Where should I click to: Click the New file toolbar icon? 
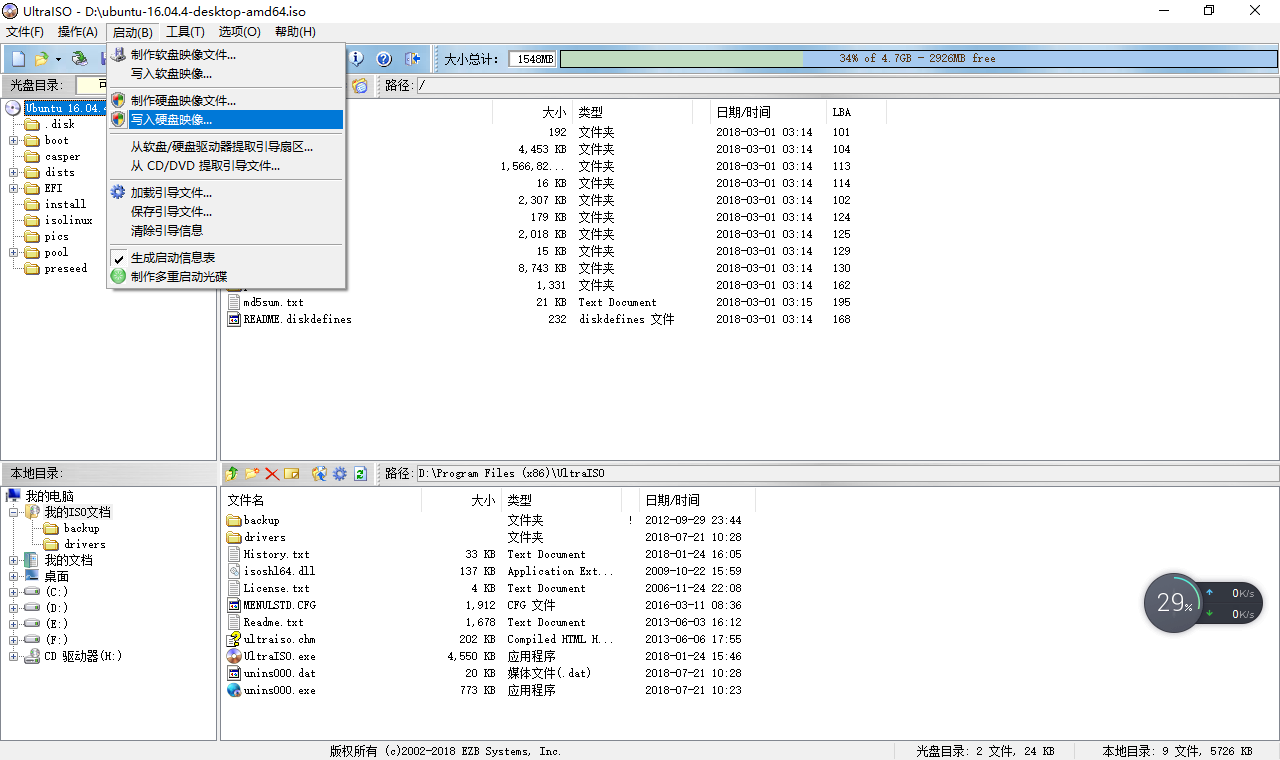pyautogui.click(x=18, y=59)
